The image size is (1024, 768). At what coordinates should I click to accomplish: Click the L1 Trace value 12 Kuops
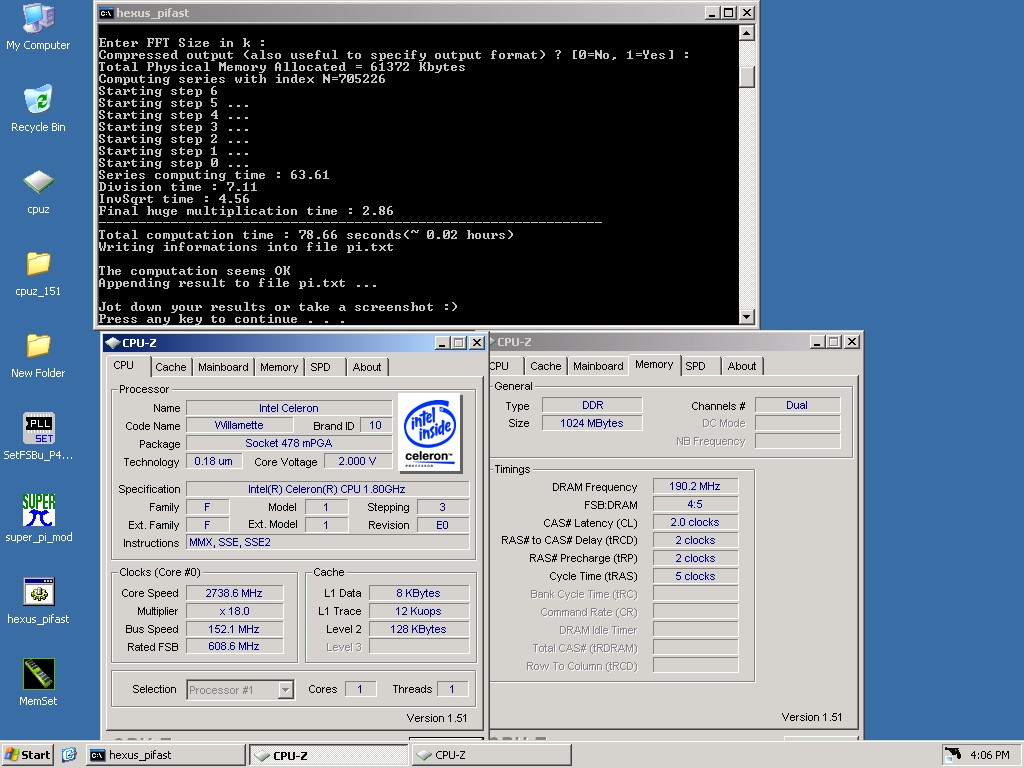pos(419,611)
